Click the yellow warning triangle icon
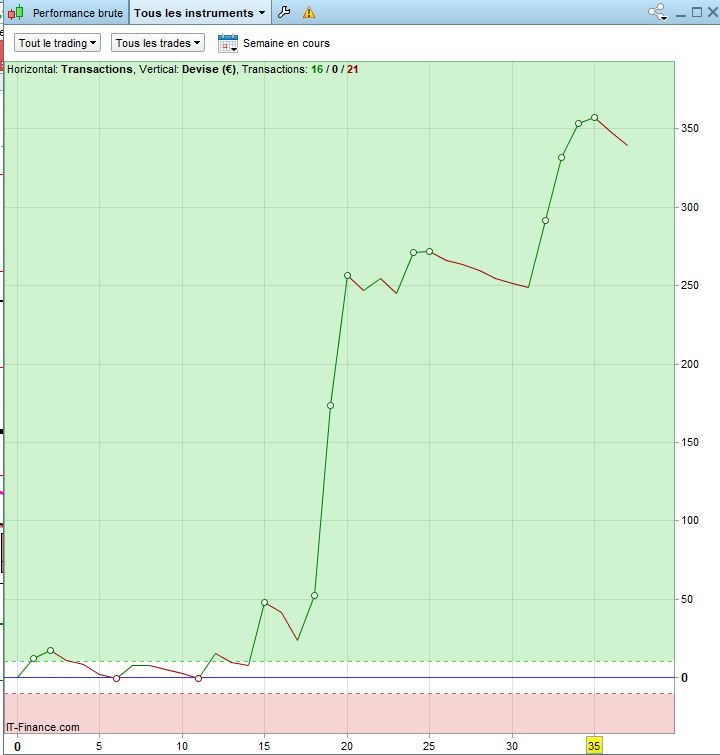The image size is (720, 755). click(309, 13)
